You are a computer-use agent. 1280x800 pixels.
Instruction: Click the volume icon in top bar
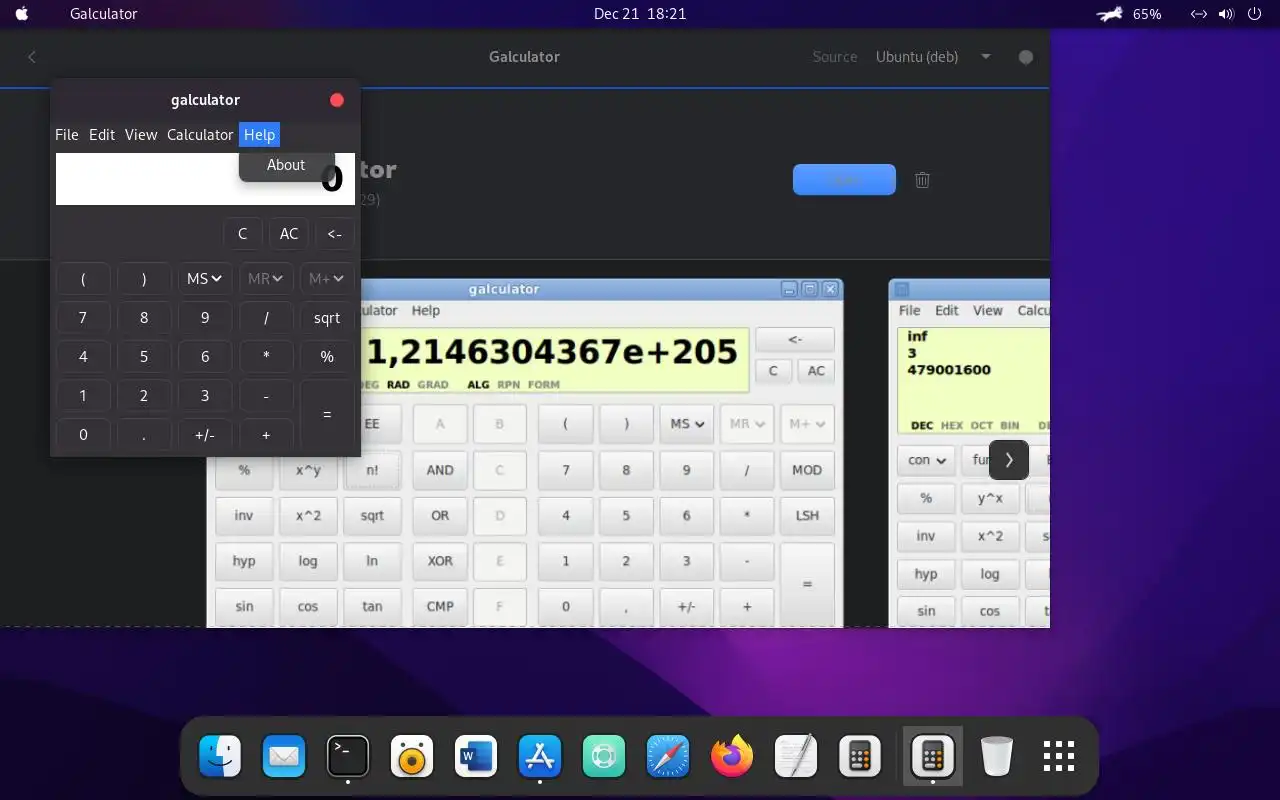click(x=1226, y=14)
